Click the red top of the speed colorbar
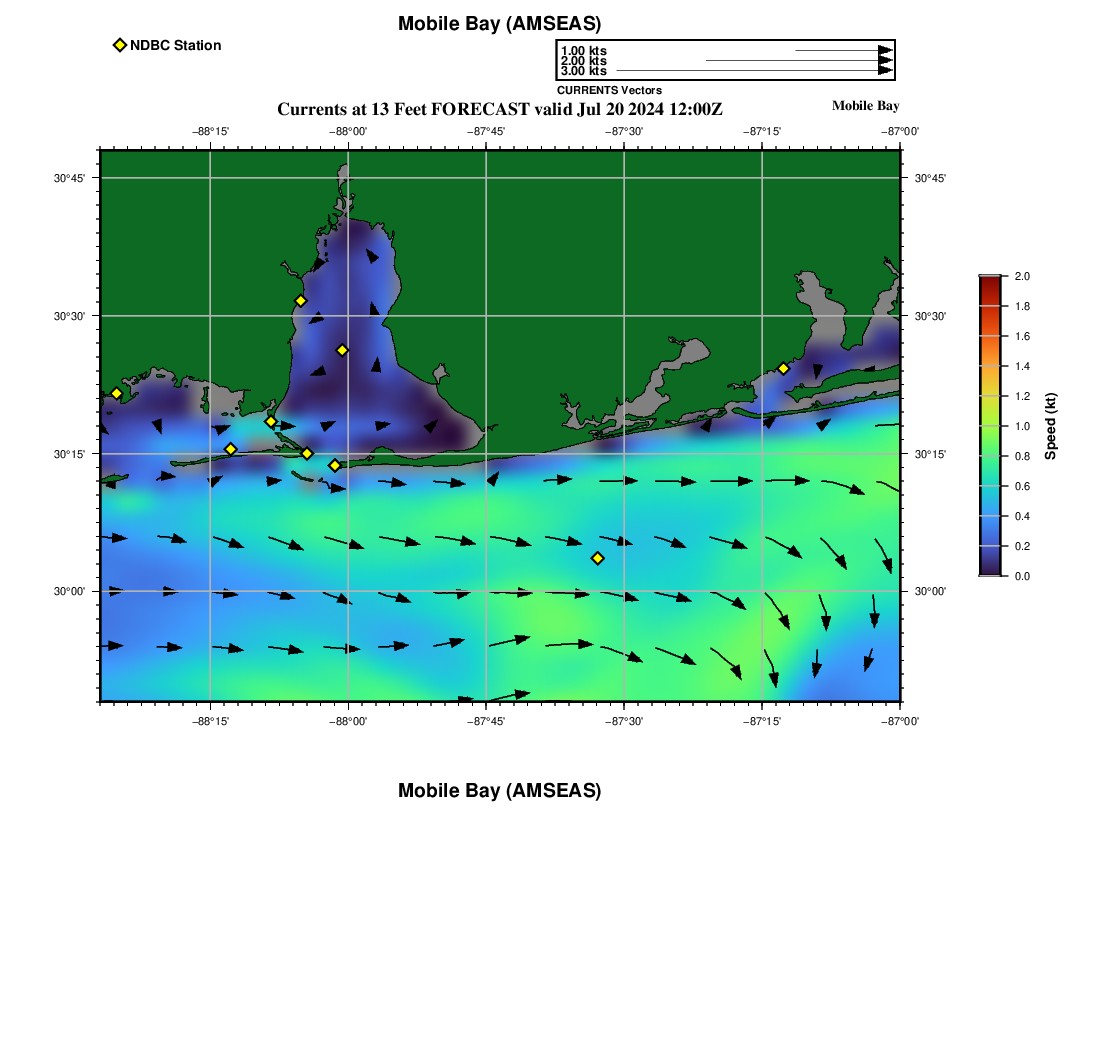The height and width of the screenshot is (1050, 1100). coord(990,282)
